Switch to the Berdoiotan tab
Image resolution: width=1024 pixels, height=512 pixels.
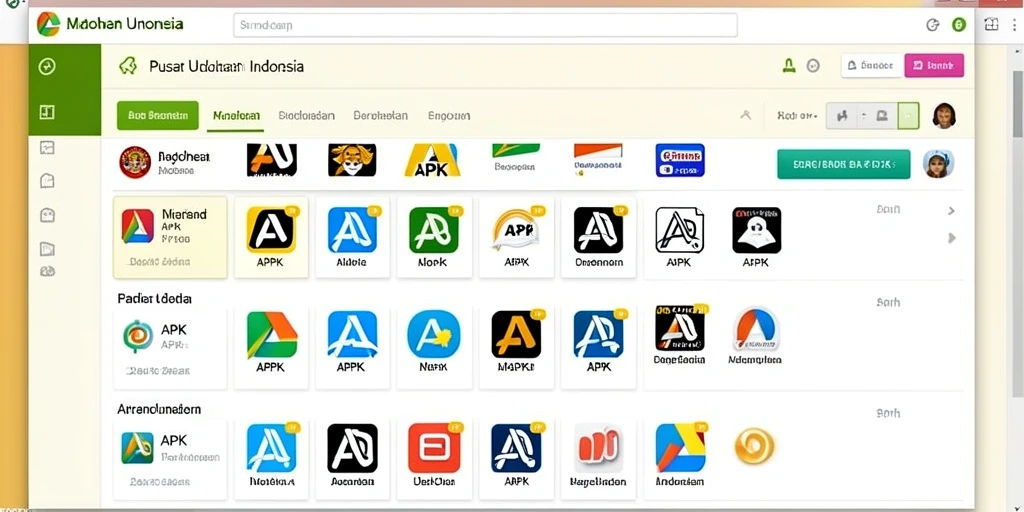coord(380,116)
